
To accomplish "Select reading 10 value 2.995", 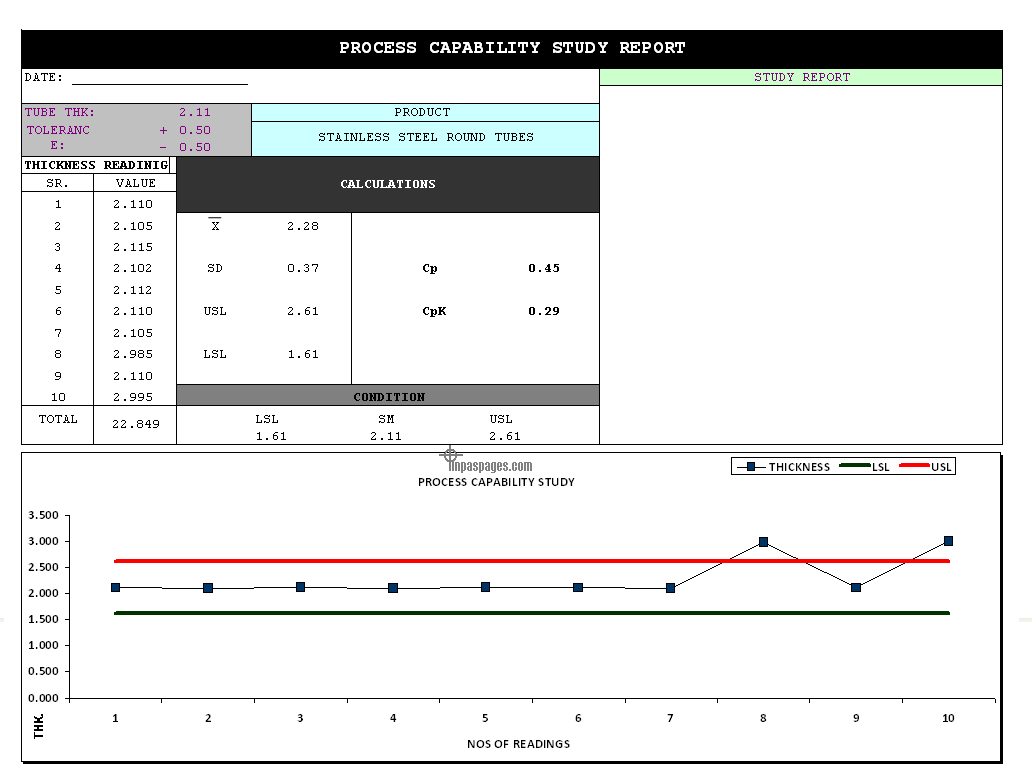I will click(133, 397).
